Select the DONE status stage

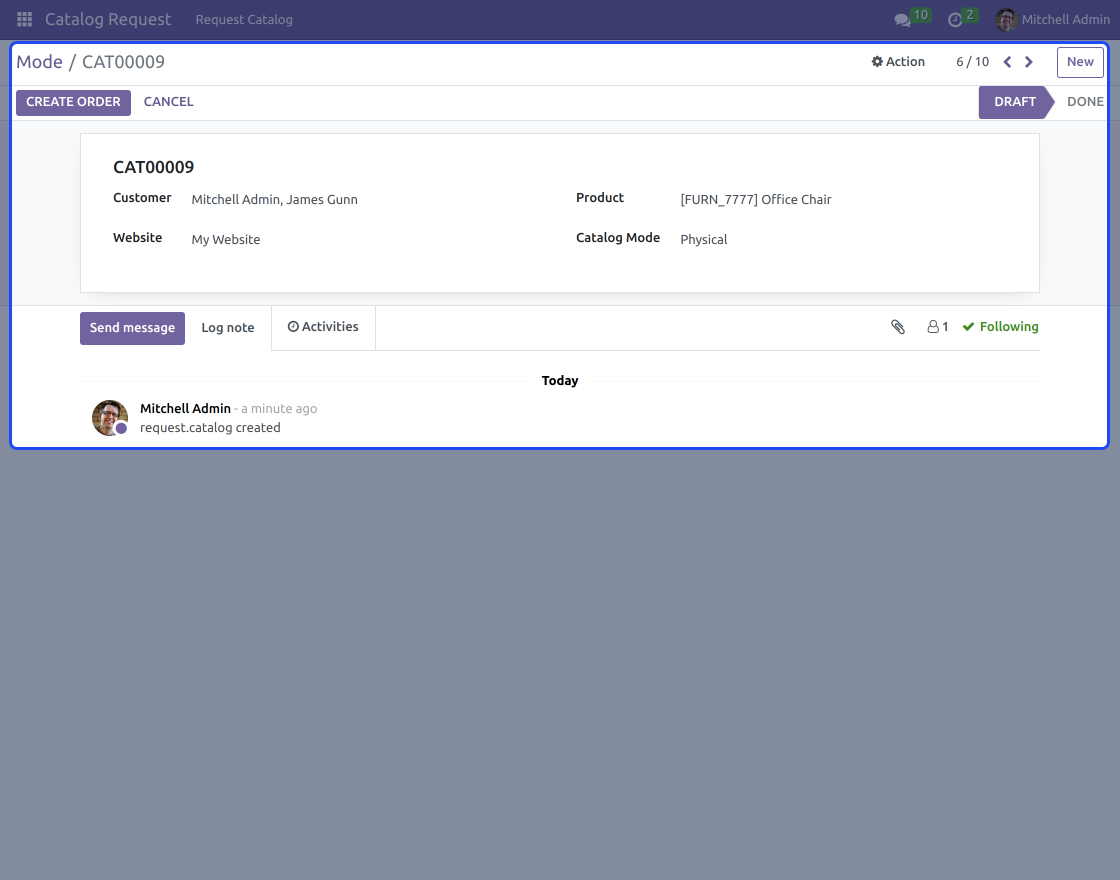[1085, 102]
